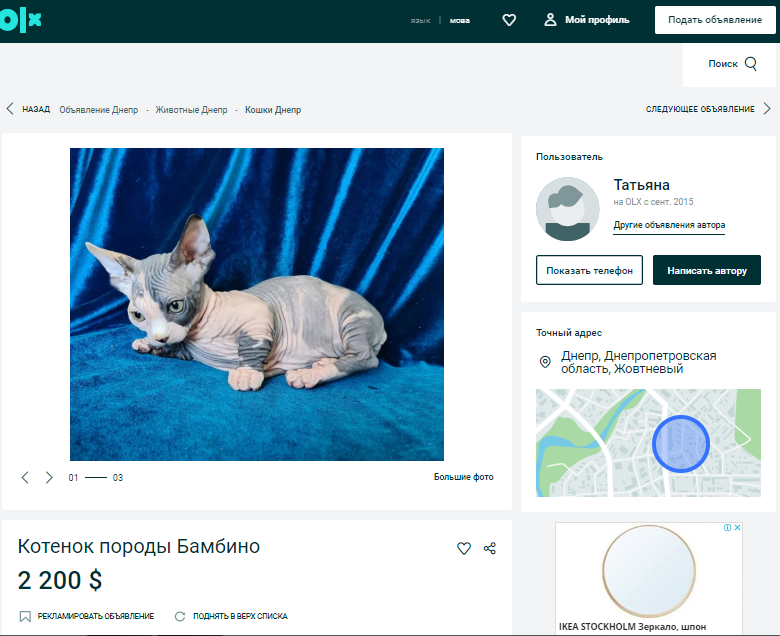Screen dimensions: 780x636
Task: Click the OLX logo
Action: point(20,20)
